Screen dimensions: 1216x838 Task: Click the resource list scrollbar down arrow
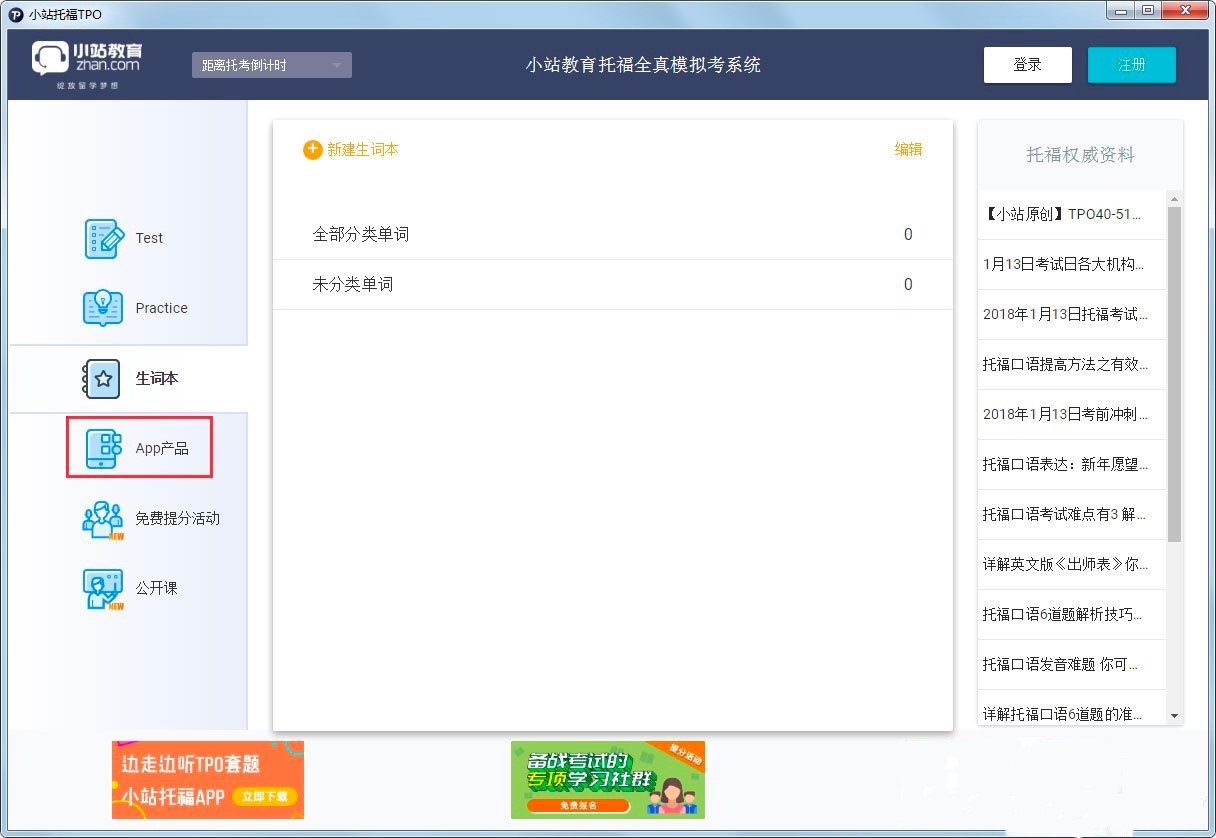tap(1174, 716)
